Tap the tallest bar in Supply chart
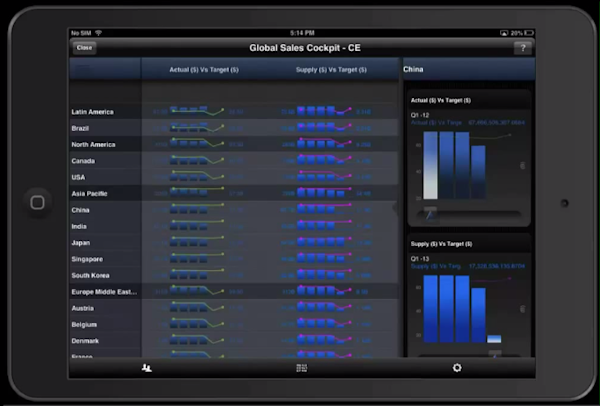The height and width of the screenshot is (406, 600). coord(431,310)
